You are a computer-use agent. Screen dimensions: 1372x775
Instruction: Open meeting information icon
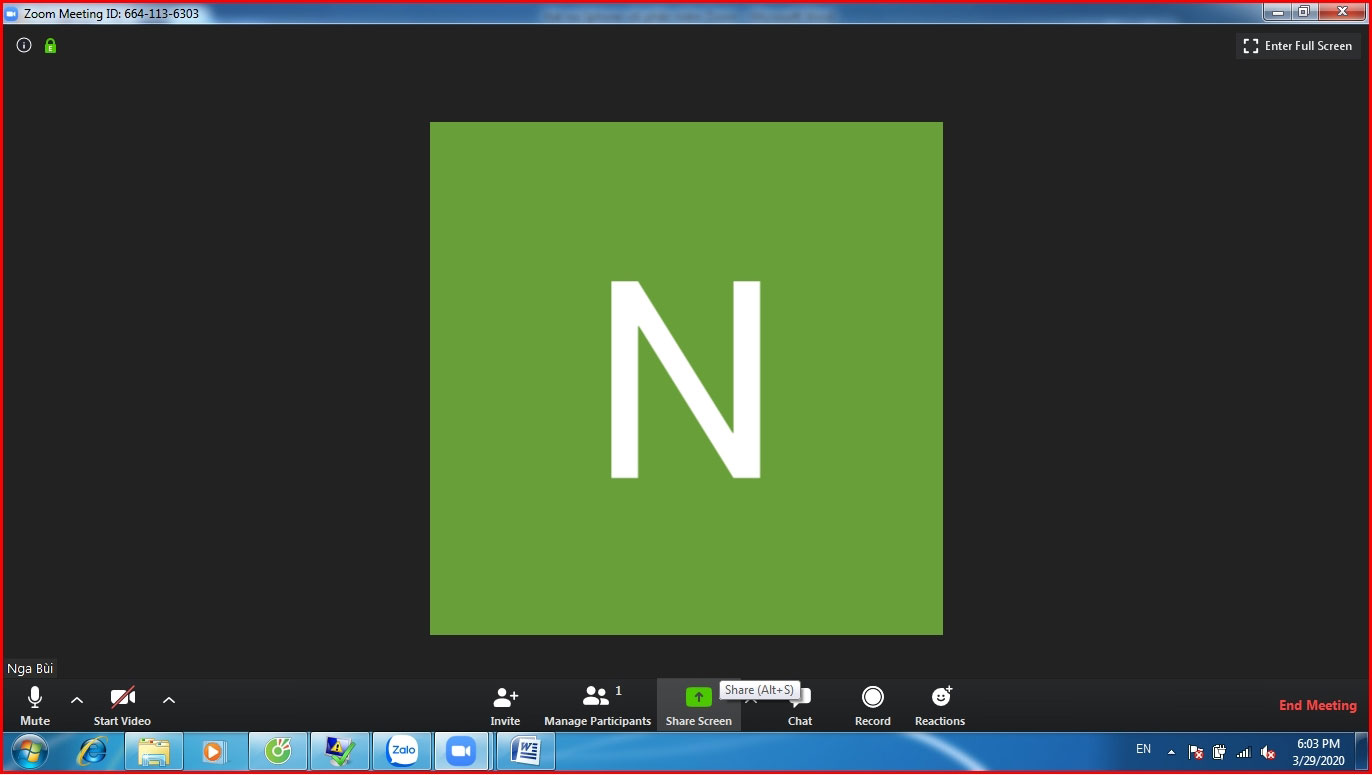[x=24, y=45]
